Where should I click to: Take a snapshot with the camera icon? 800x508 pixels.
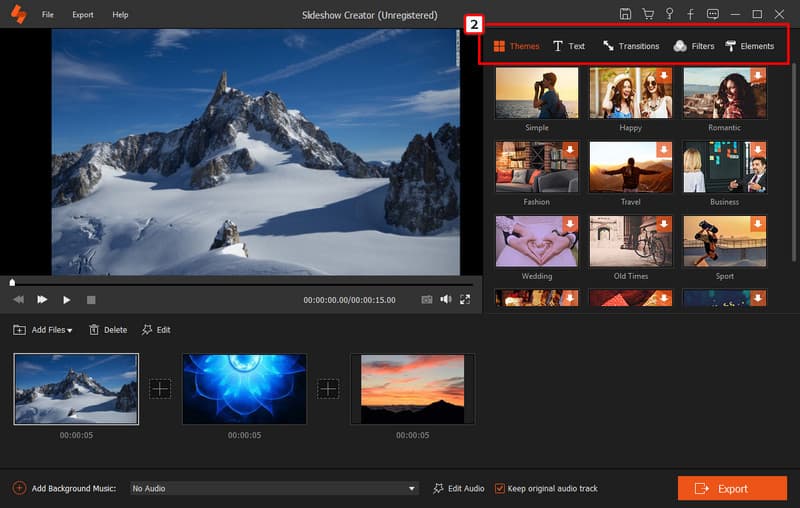click(x=427, y=299)
